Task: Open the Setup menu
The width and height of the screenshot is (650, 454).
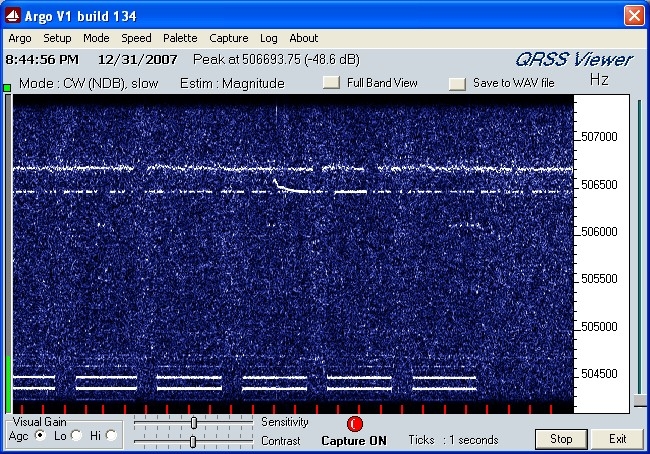Action: pos(57,38)
